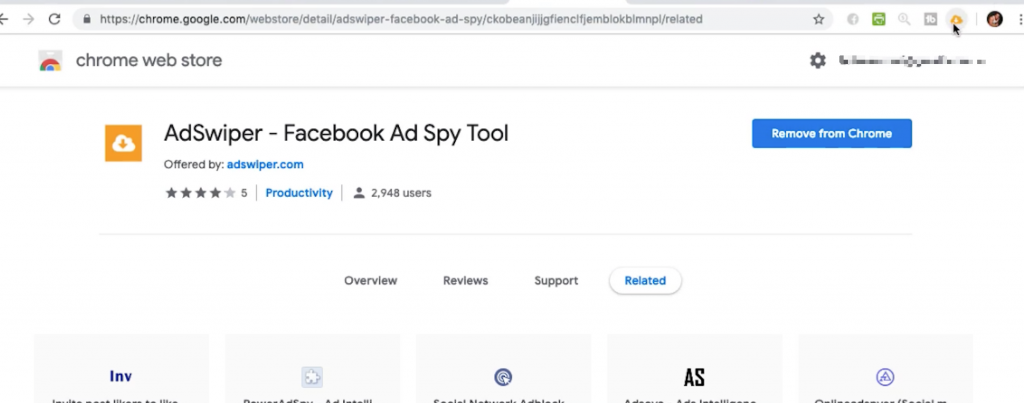Select the Support tab
1024x403 pixels.
(556, 281)
